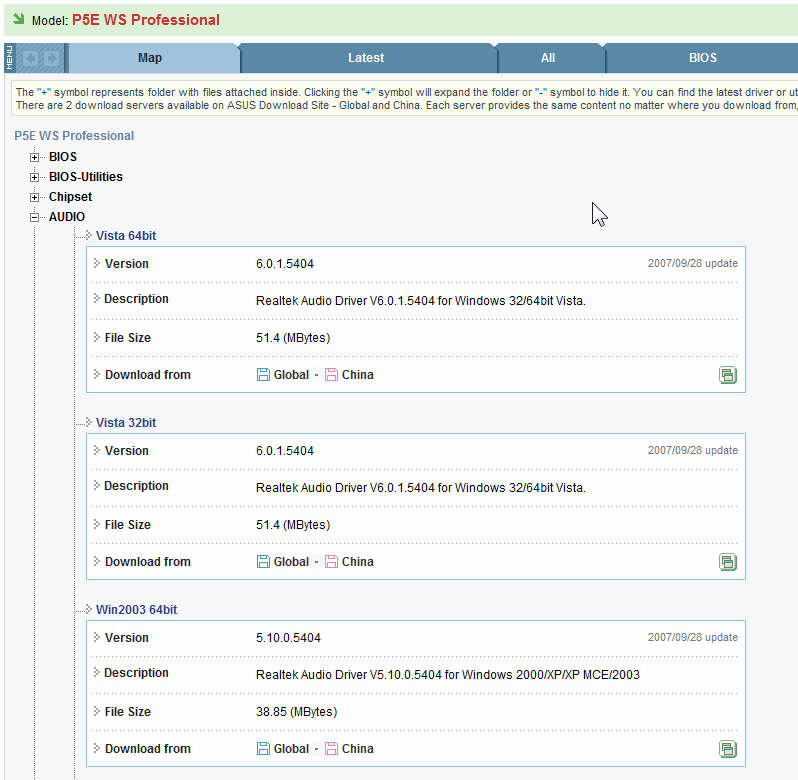Click the Global download disk icon under Vista 64bit
The height and width of the screenshot is (780, 798).
pos(263,375)
